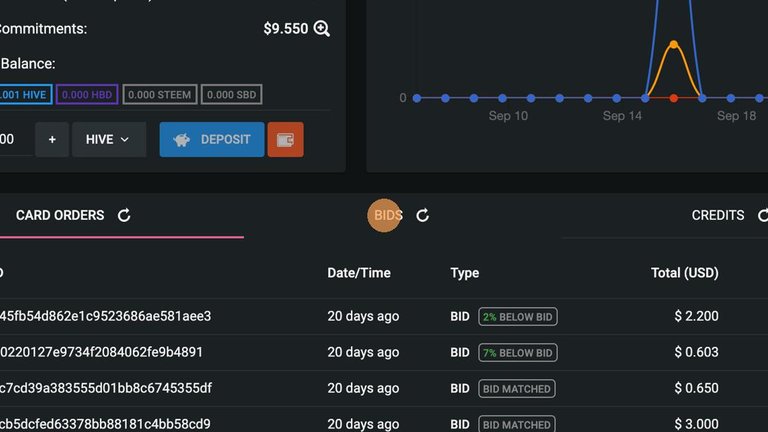Screen dimensions: 768x432
Task: Click the Deposit button
Action: (212, 140)
